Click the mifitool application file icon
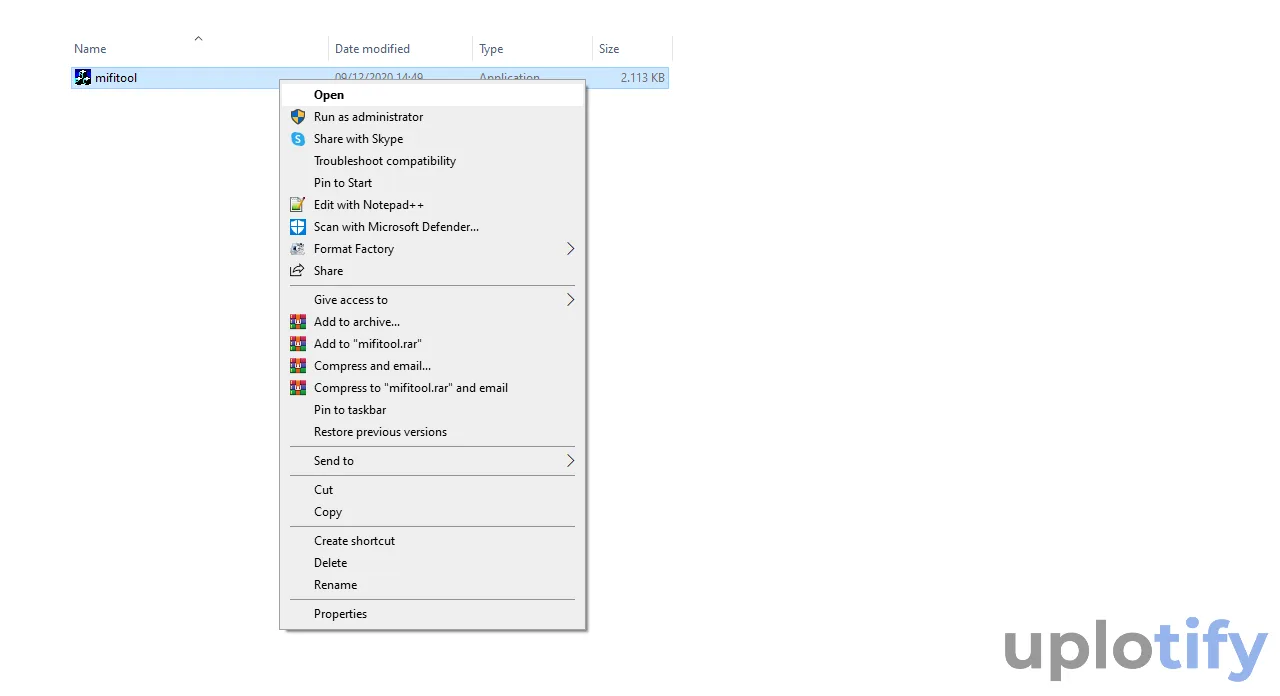The width and height of the screenshot is (1280, 696). (83, 77)
